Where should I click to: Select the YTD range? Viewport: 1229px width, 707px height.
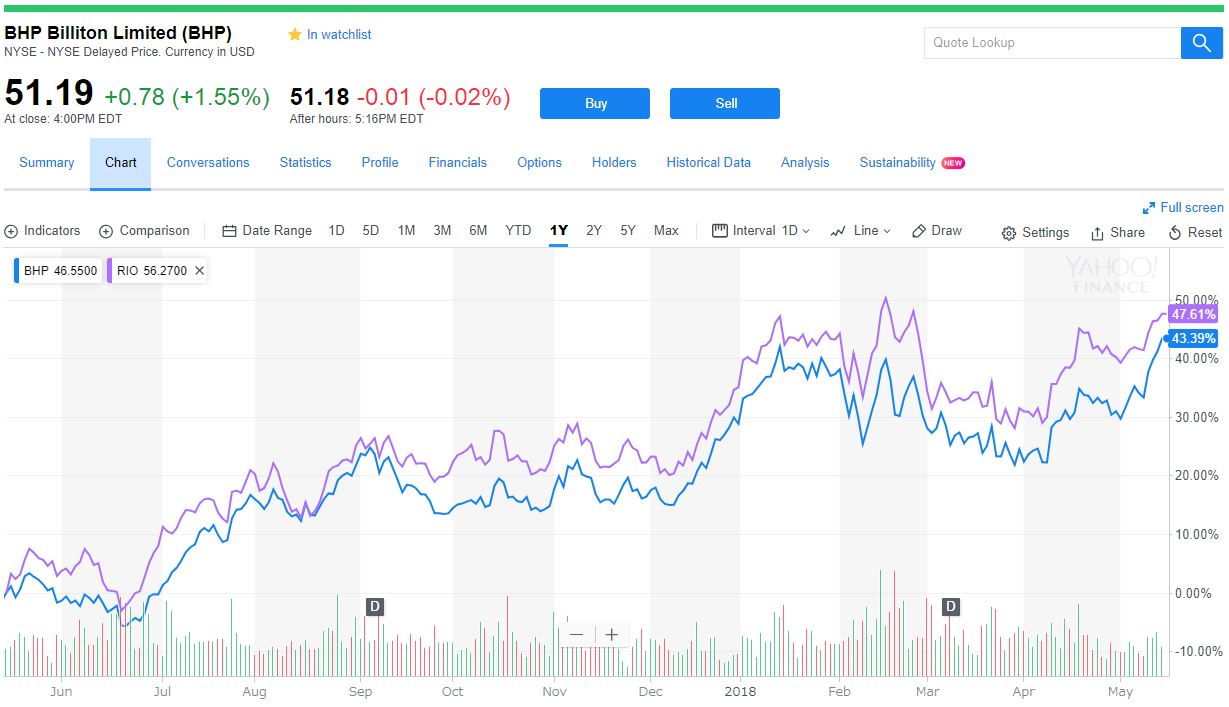coord(518,231)
